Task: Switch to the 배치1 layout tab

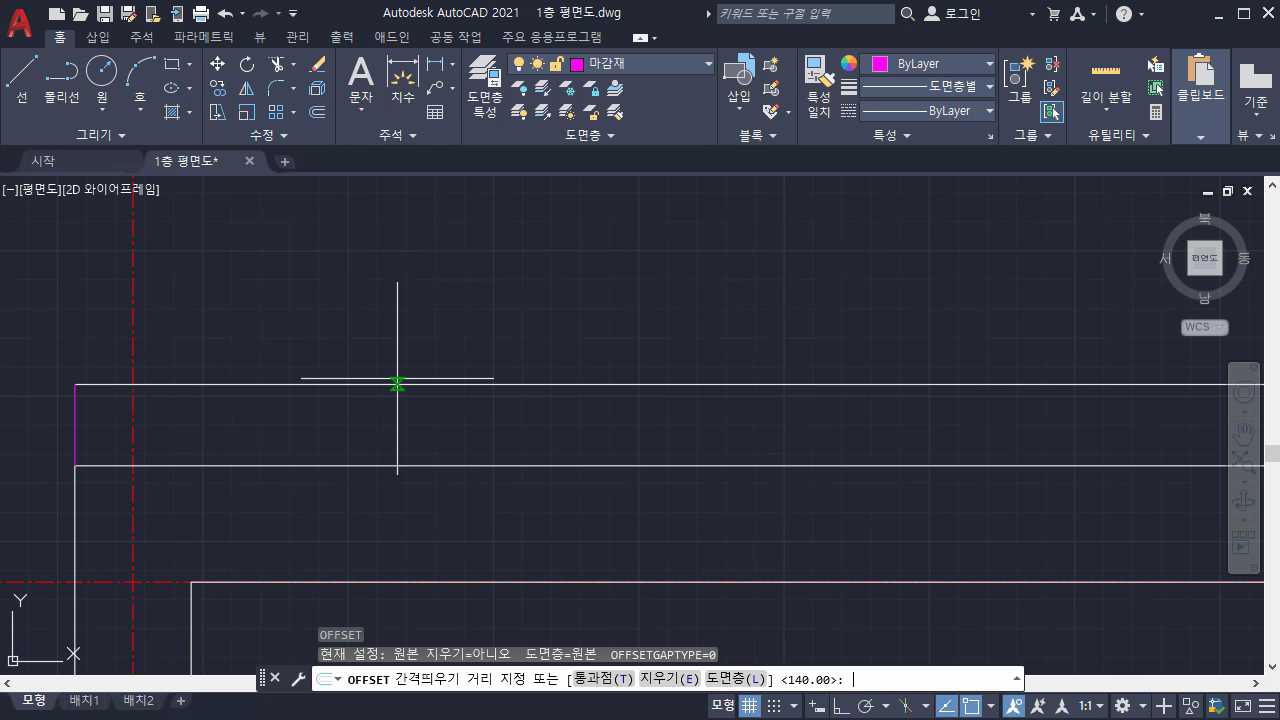Action: tap(84, 701)
